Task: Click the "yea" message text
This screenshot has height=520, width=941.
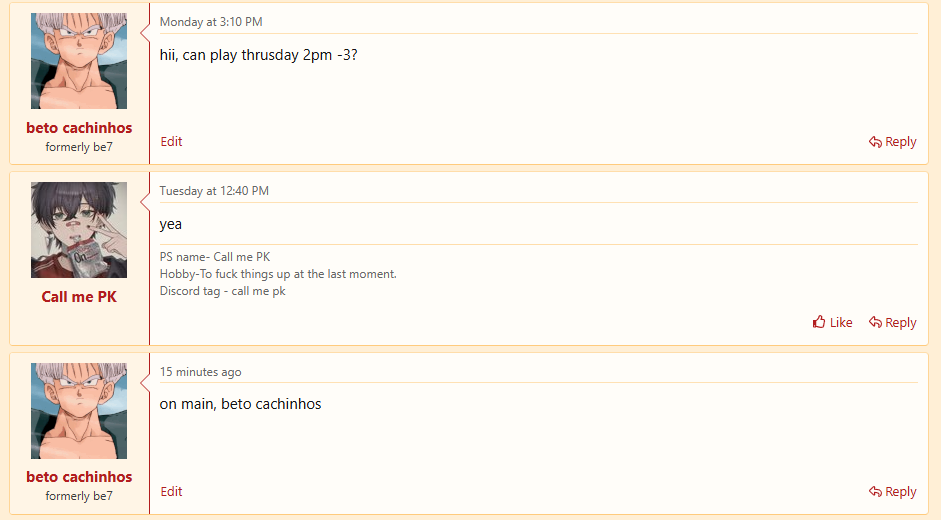Action: pos(171,224)
